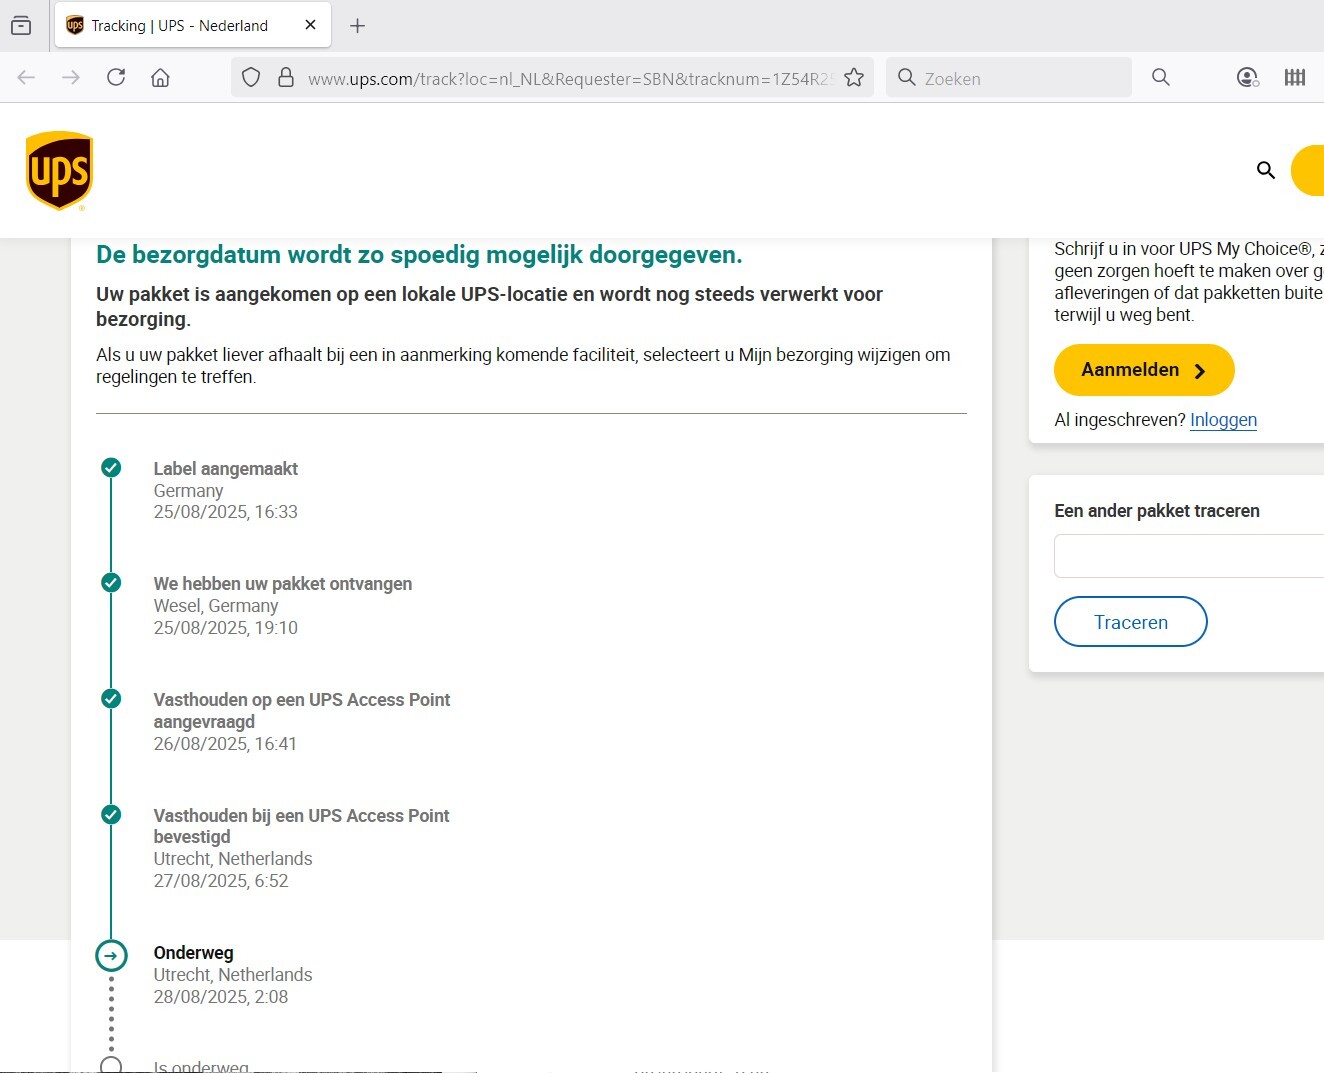This screenshot has width=1324, height=1073.
Task: Open the Firefox tab list icon
Action: click(20, 26)
